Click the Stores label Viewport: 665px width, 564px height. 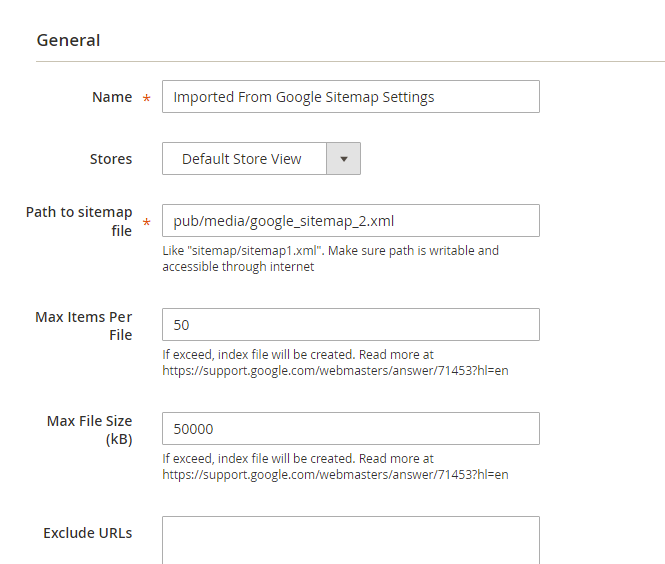(111, 159)
